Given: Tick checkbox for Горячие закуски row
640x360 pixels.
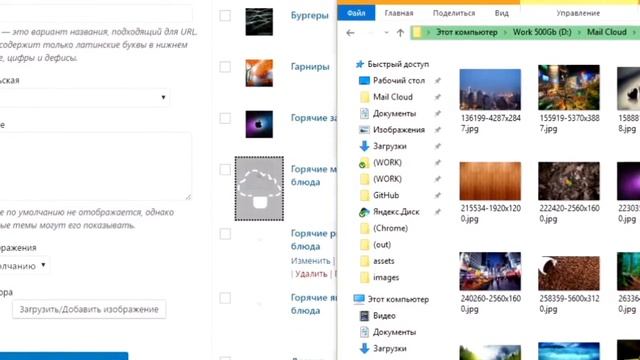Looking at the screenshot, I should pyautogui.click(x=225, y=118).
